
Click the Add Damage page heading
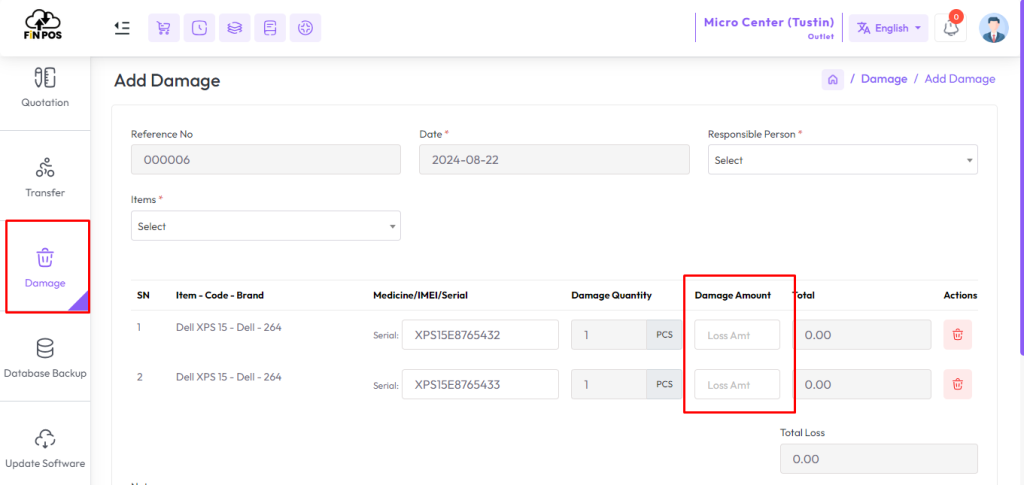point(167,81)
